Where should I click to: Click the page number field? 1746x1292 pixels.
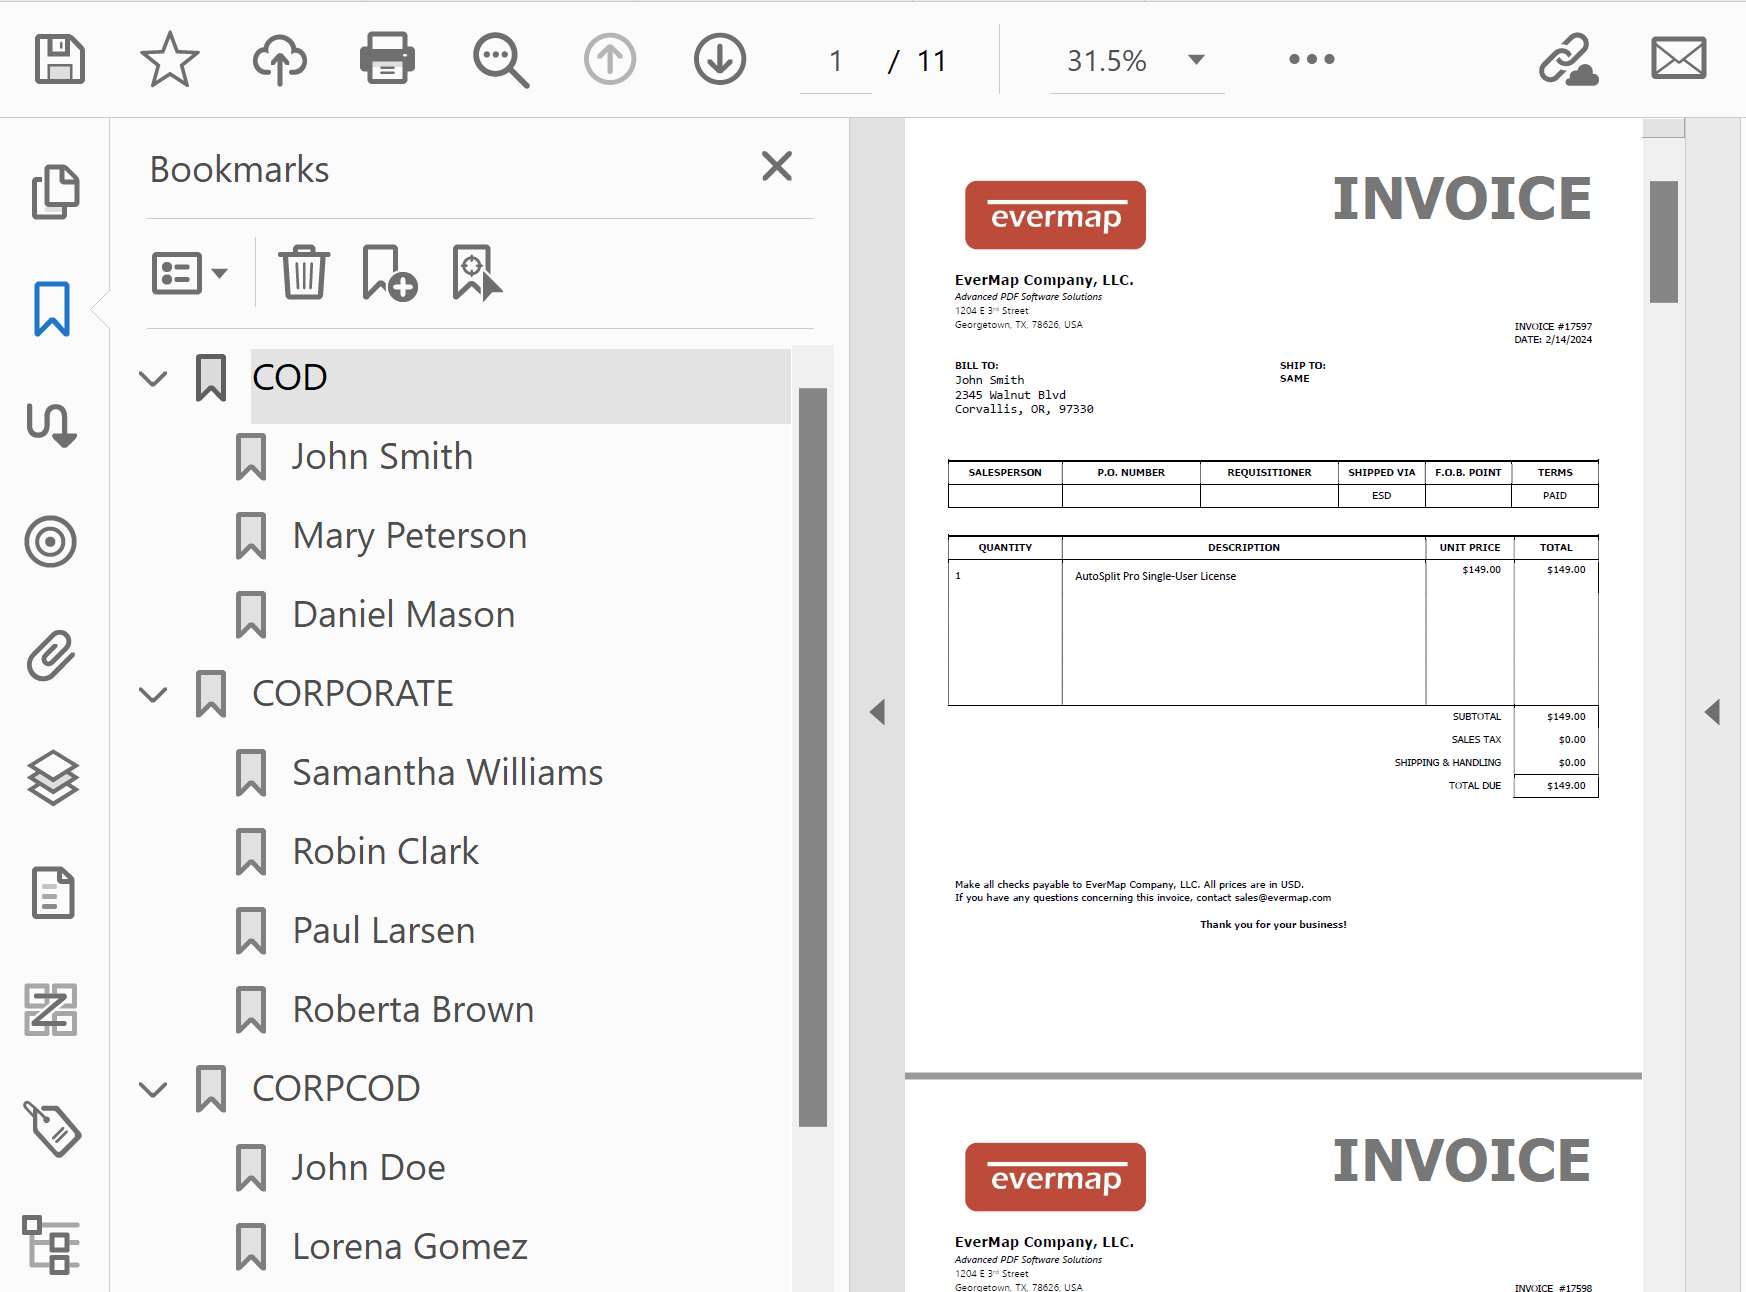click(835, 60)
